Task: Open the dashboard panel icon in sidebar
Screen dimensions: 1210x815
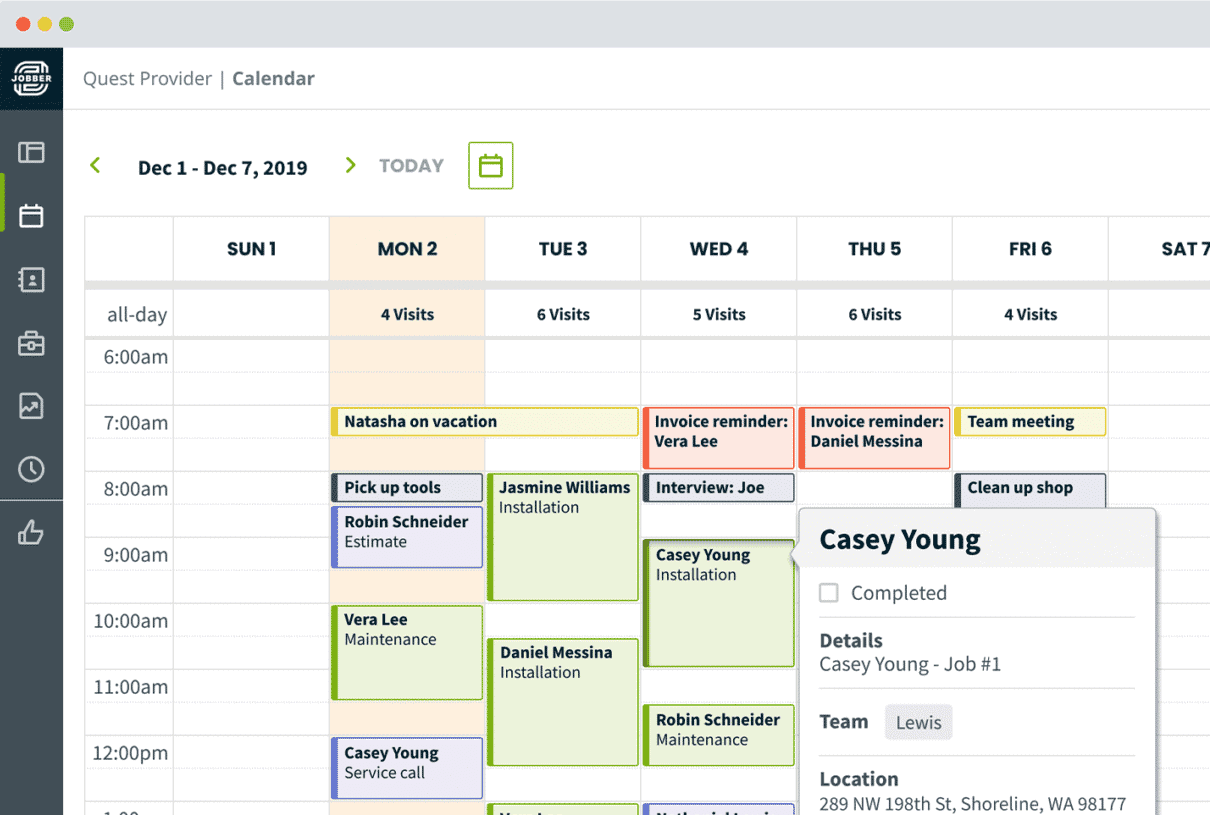Action: [x=31, y=152]
